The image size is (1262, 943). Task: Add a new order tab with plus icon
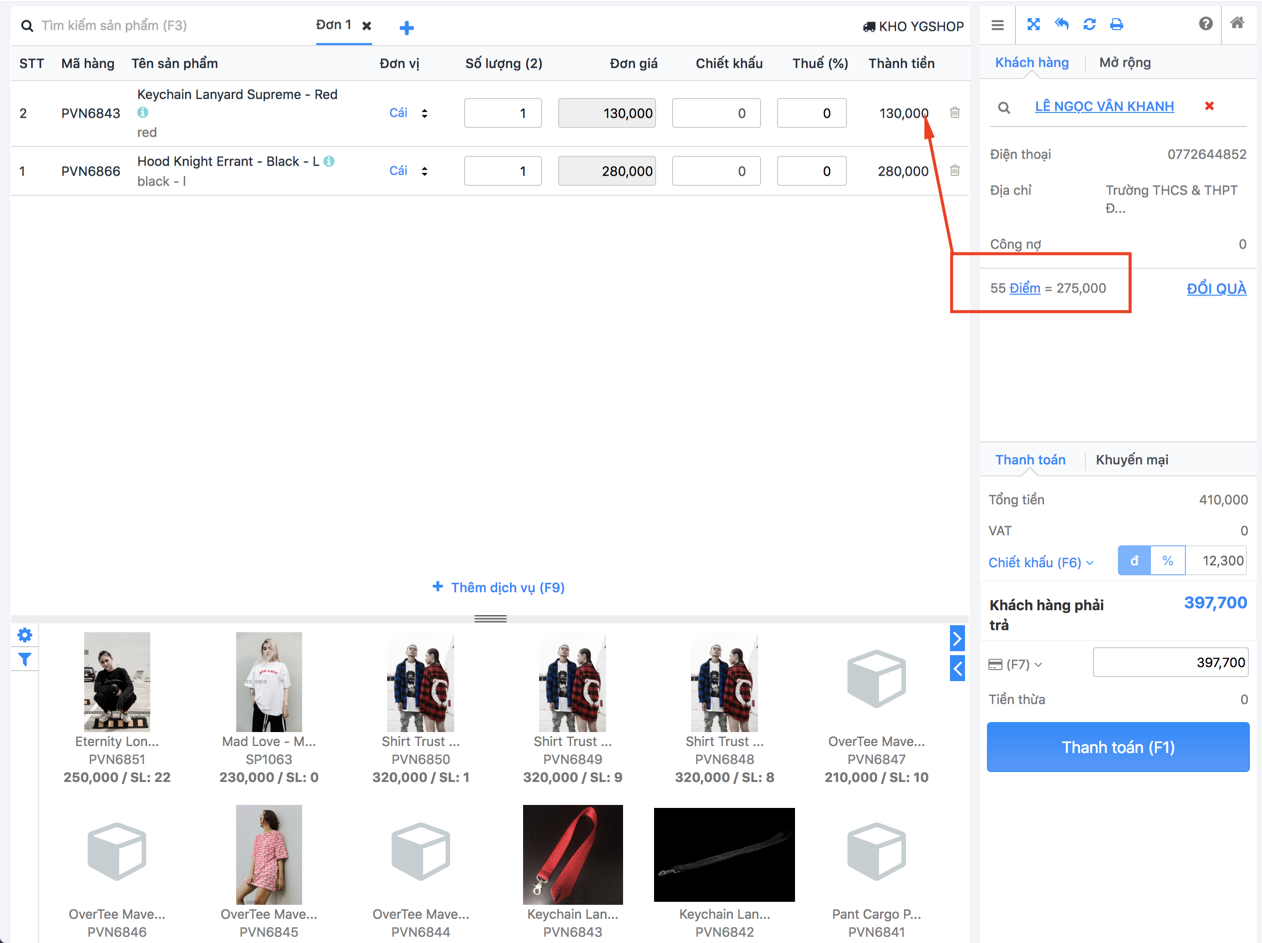tap(406, 28)
